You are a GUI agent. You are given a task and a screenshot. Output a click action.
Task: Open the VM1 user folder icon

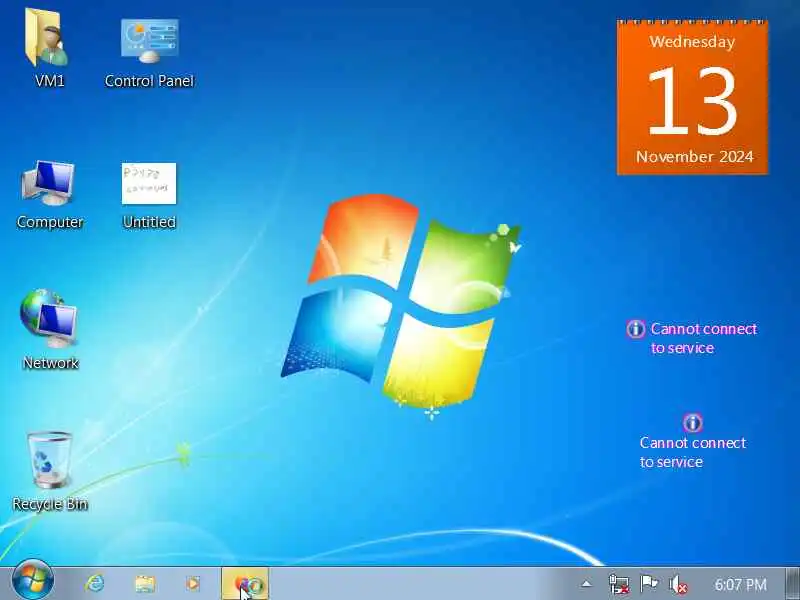[46, 37]
